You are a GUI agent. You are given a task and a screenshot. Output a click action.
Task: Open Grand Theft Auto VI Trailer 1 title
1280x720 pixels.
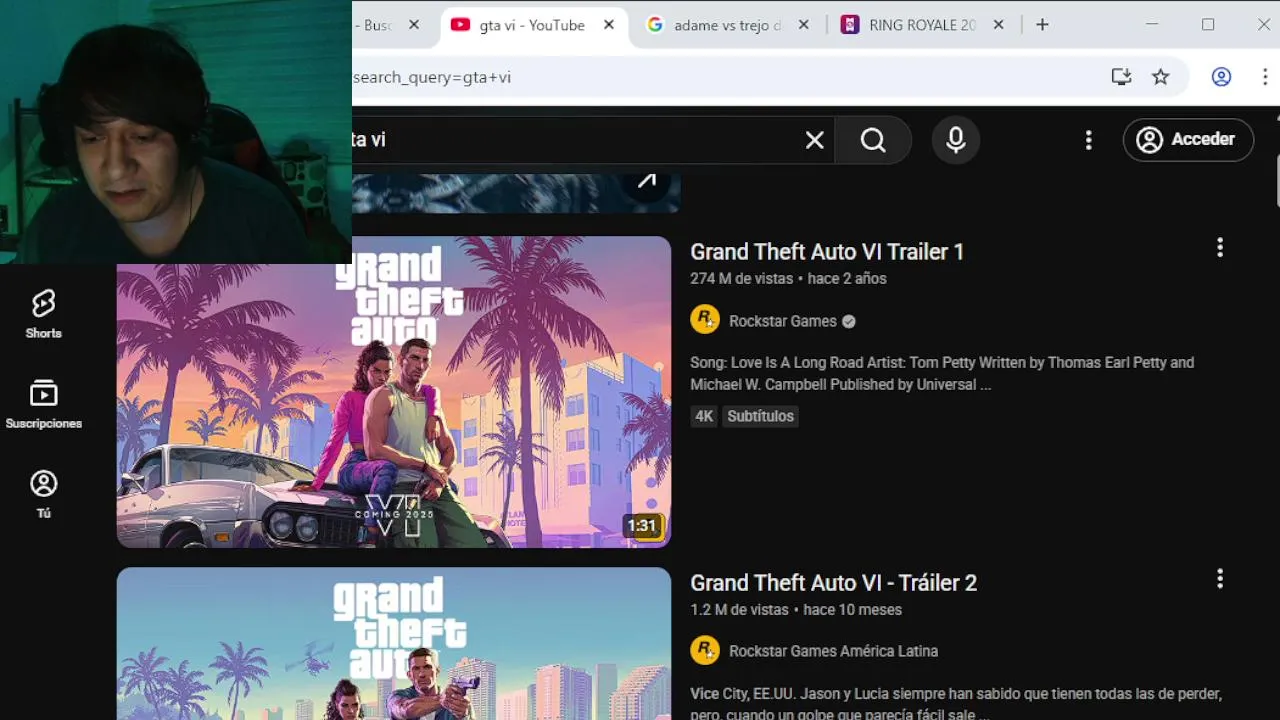[827, 252]
